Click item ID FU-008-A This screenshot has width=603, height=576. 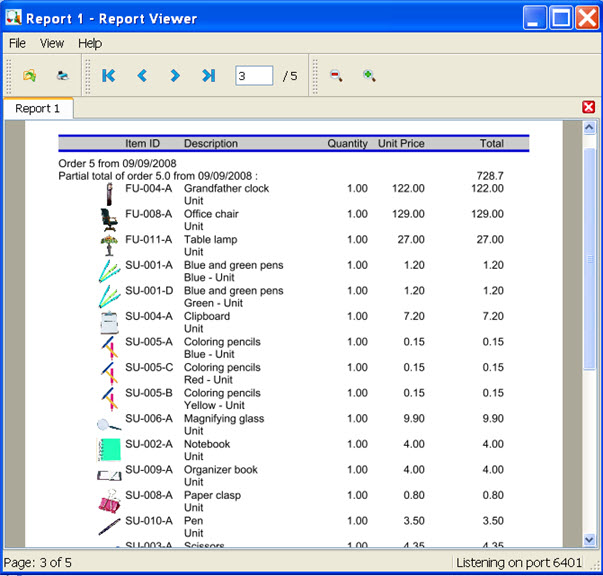[x=148, y=214]
